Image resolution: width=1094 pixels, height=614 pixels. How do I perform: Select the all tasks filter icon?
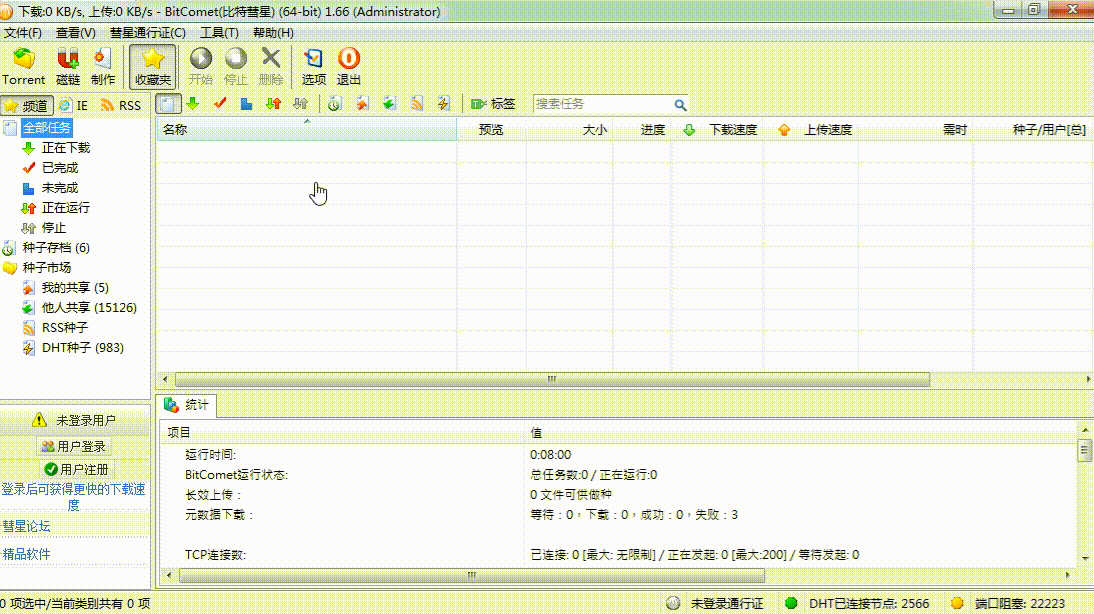click(x=168, y=104)
